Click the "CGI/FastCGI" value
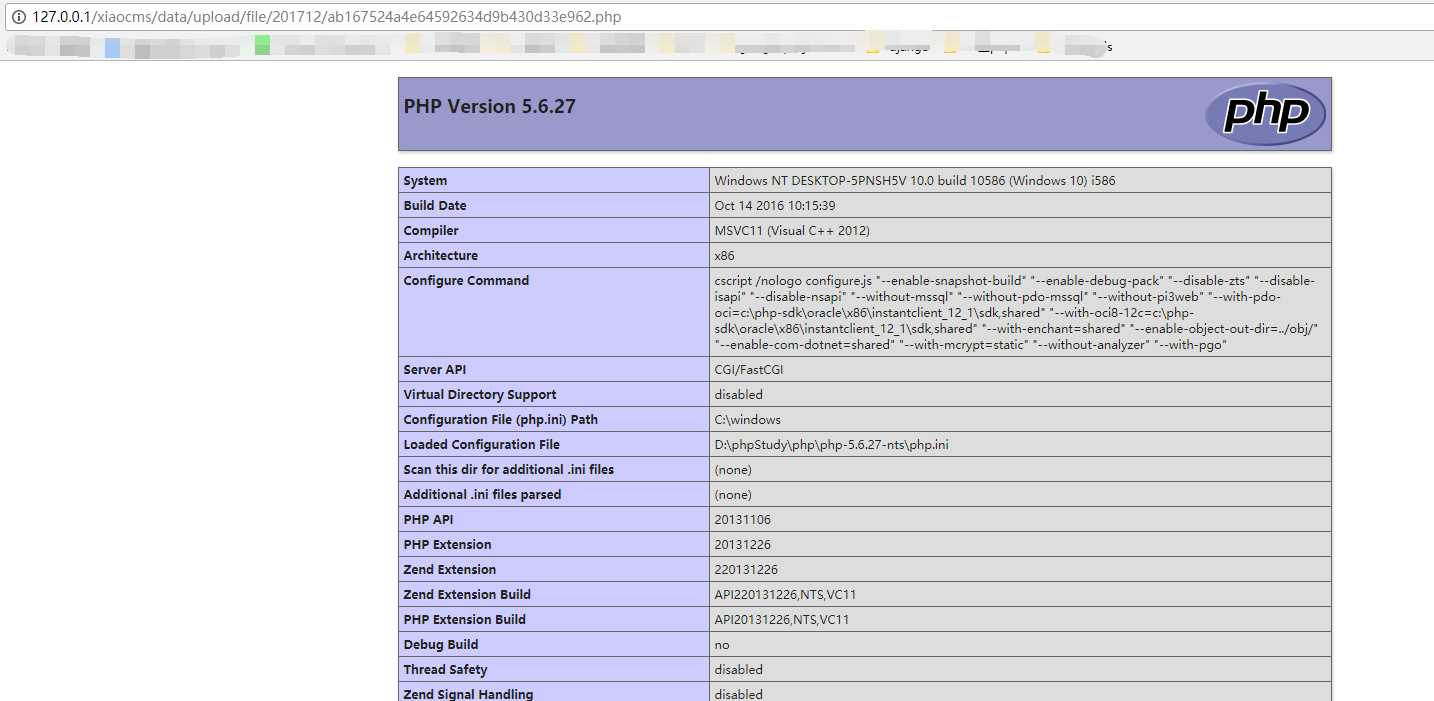 [748, 370]
